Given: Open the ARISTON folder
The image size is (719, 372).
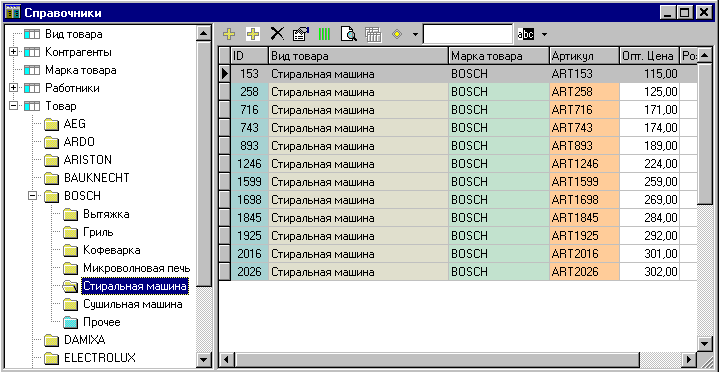Looking at the screenshot, I should tap(88, 160).
